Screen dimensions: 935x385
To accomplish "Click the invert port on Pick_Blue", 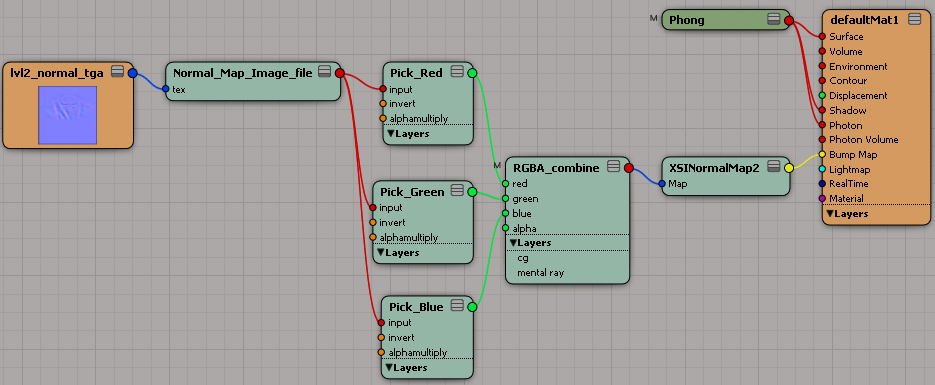I will click(x=382, y=337).
